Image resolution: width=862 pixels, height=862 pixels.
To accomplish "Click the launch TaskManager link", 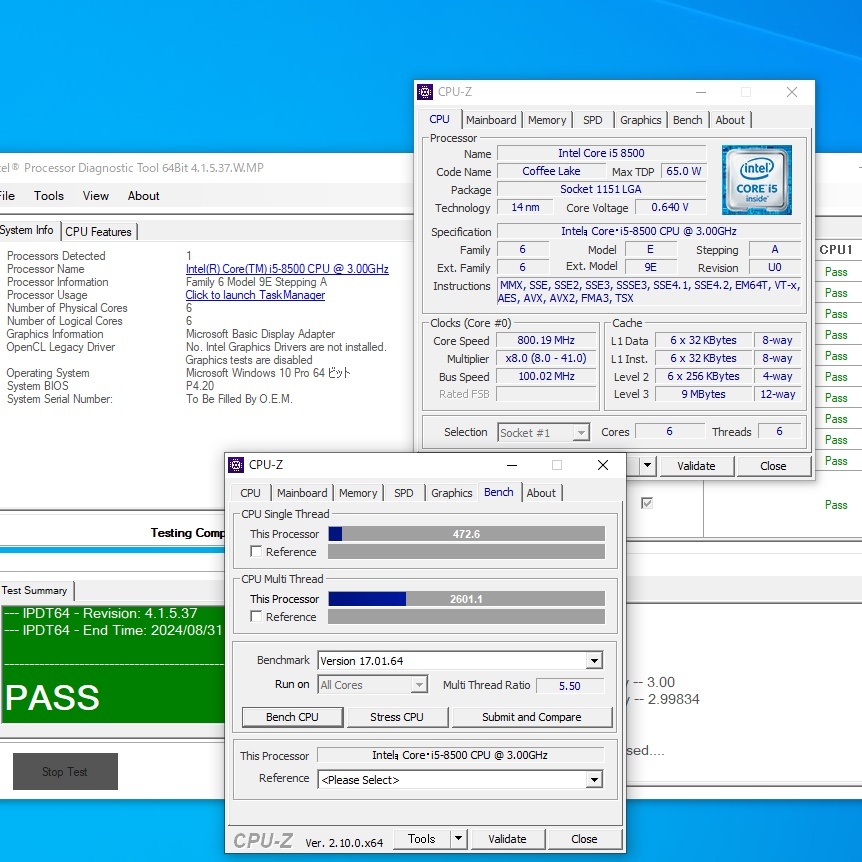I will pyautogui.click(x=255, y=295).
